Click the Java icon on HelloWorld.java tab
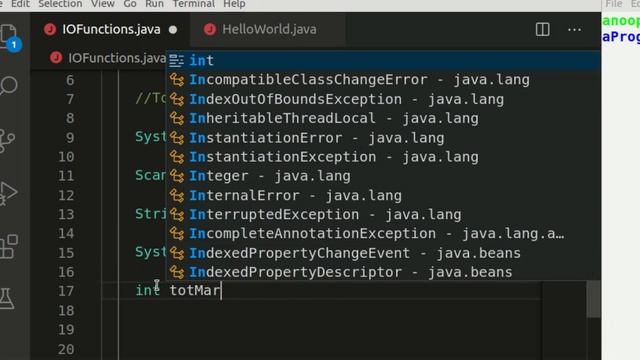The width and height of the screenshot is (640, 360). coord(210,29)
